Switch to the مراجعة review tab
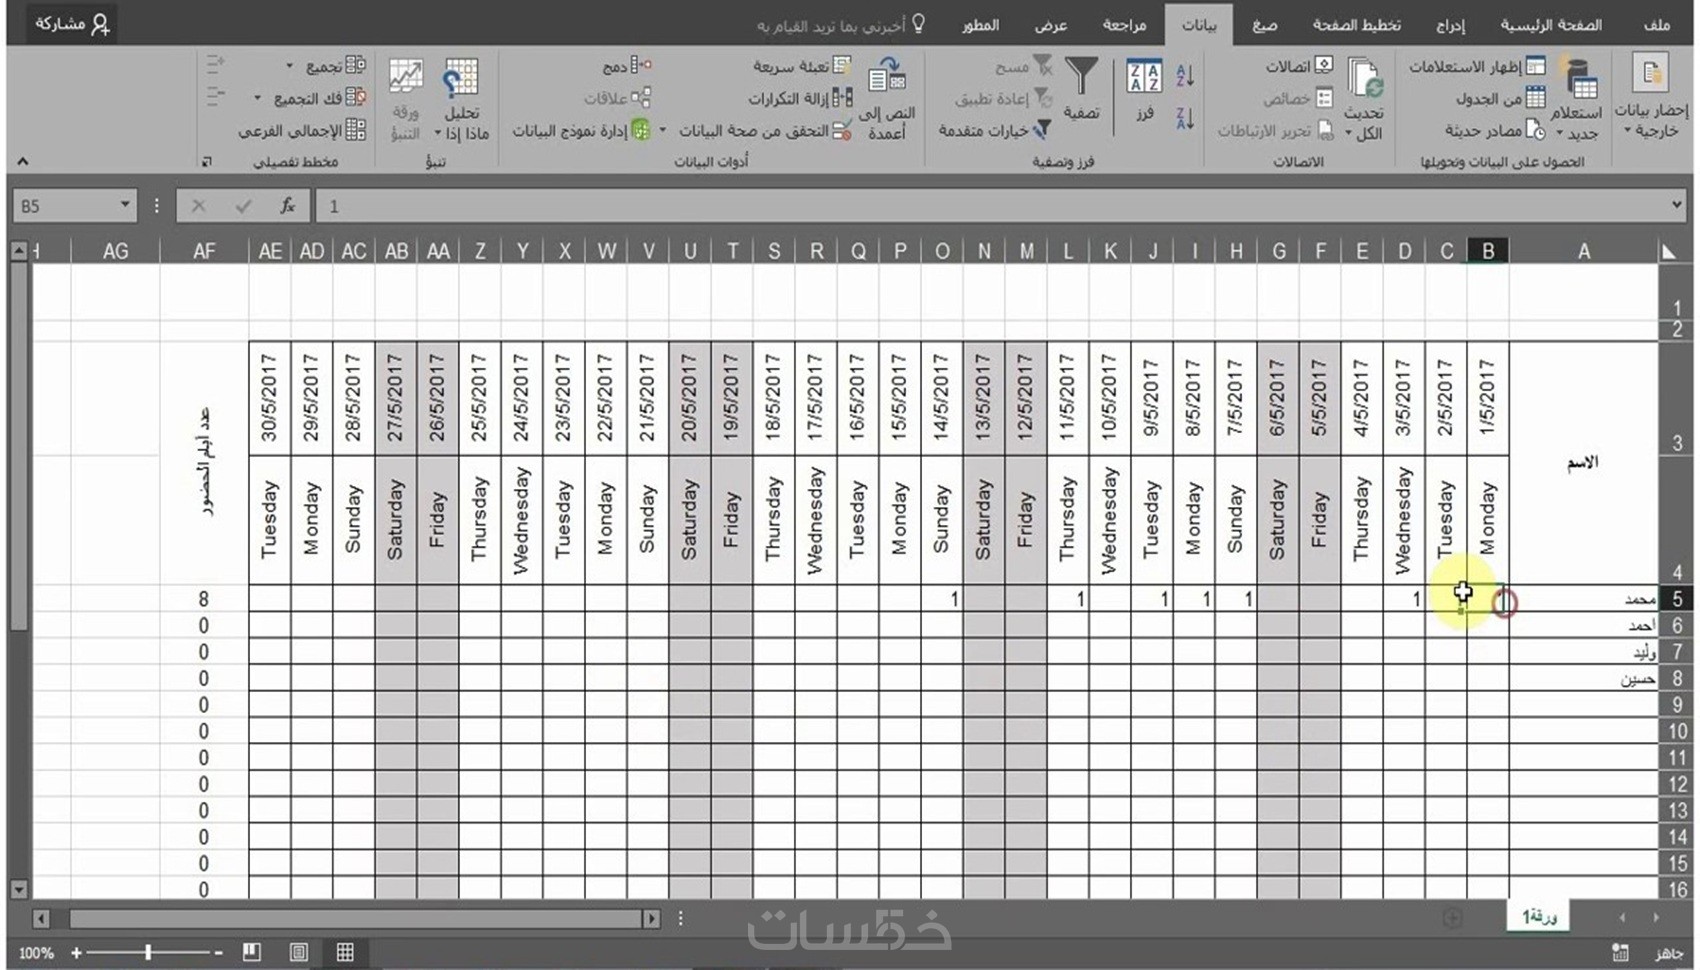Image resolution: width=1700 pixels, height=970 pixels. [x=1125, y=25]
